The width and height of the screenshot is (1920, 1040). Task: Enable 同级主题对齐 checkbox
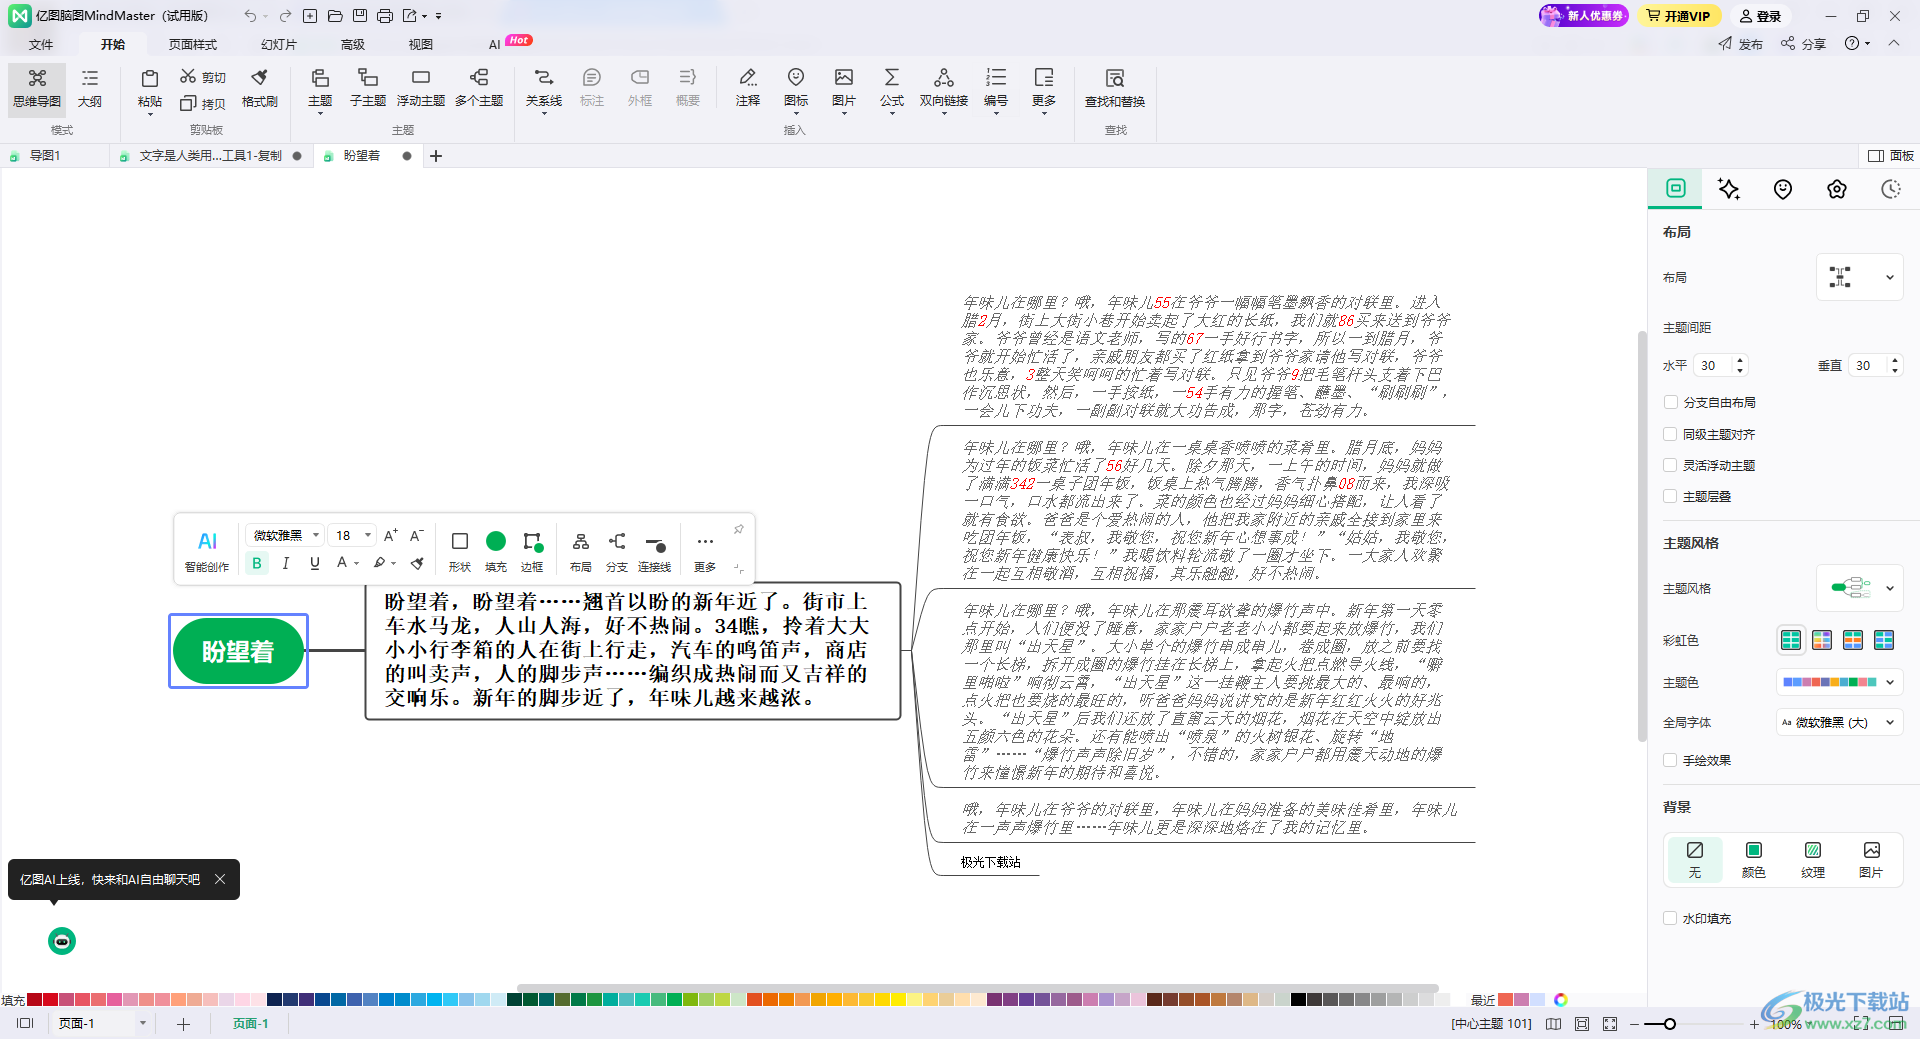point(1670,434)
